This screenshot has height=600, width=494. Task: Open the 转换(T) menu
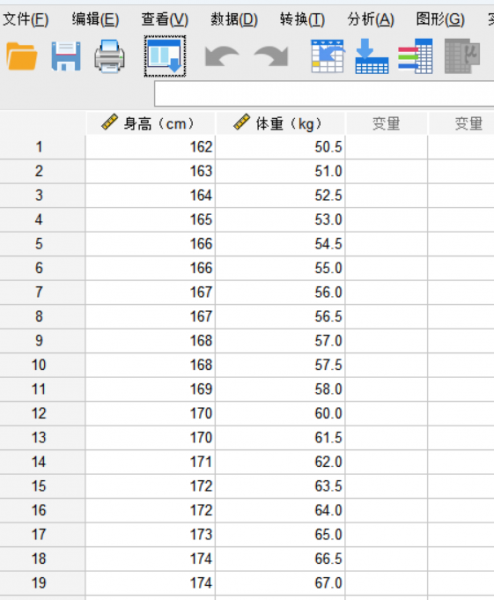[302, 19]
